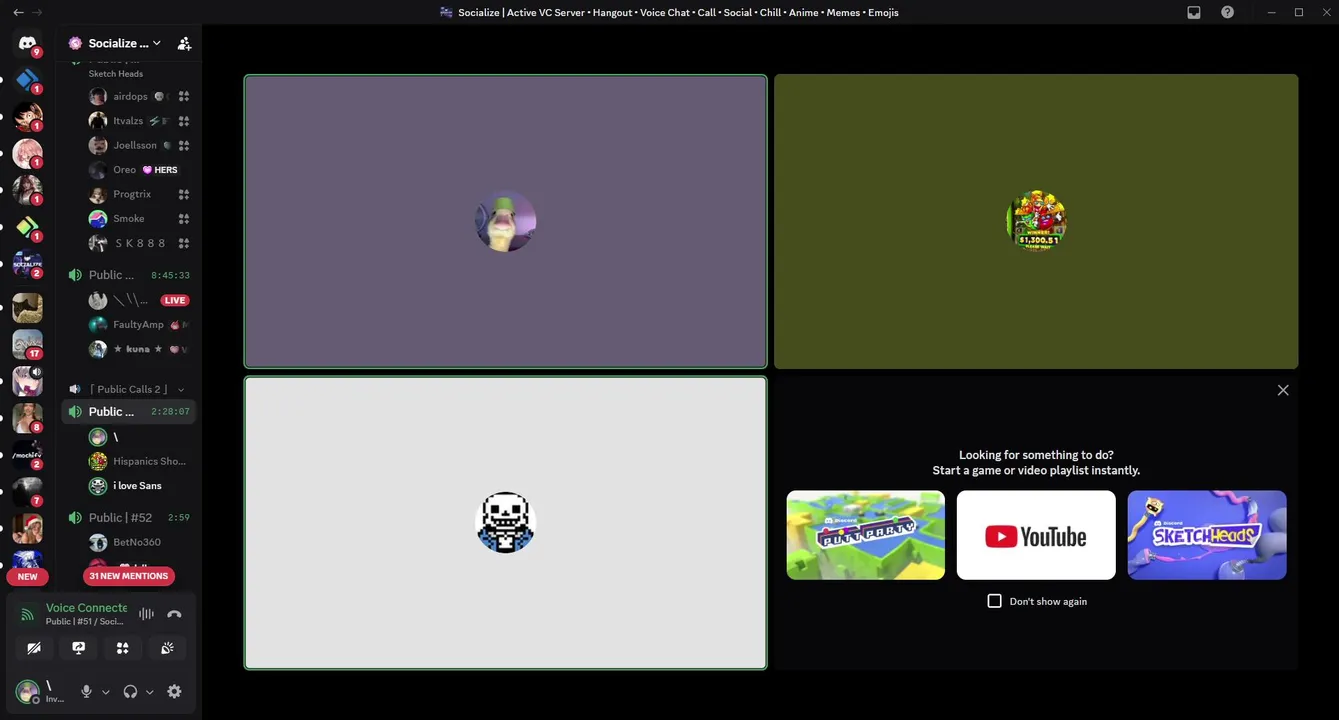Click the activity icon next to S K 8 8 8
The height and width of the screenshot is (720, 1339).
184,243
